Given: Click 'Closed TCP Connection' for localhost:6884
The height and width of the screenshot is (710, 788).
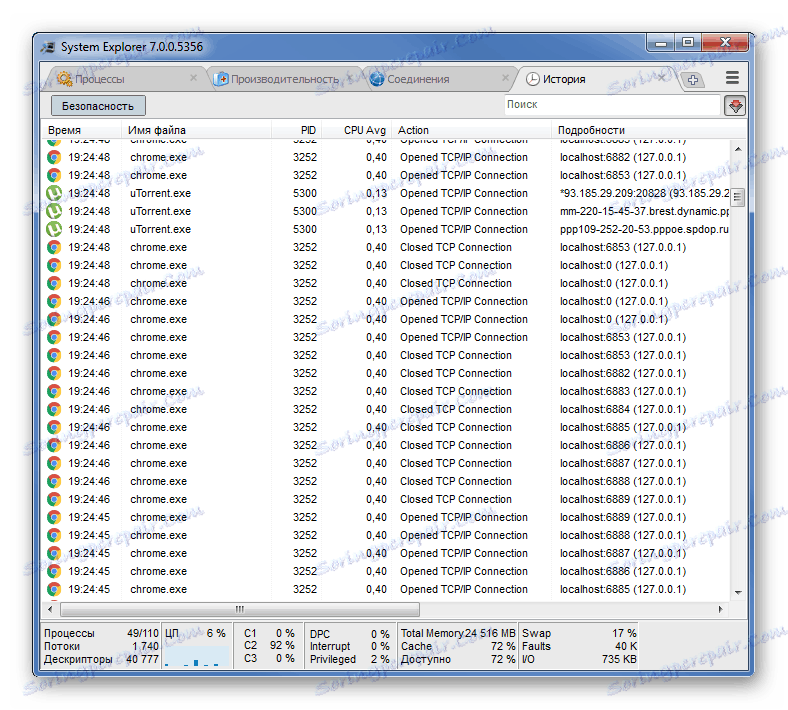Looking at the screenshot, I should coord(456,409).
